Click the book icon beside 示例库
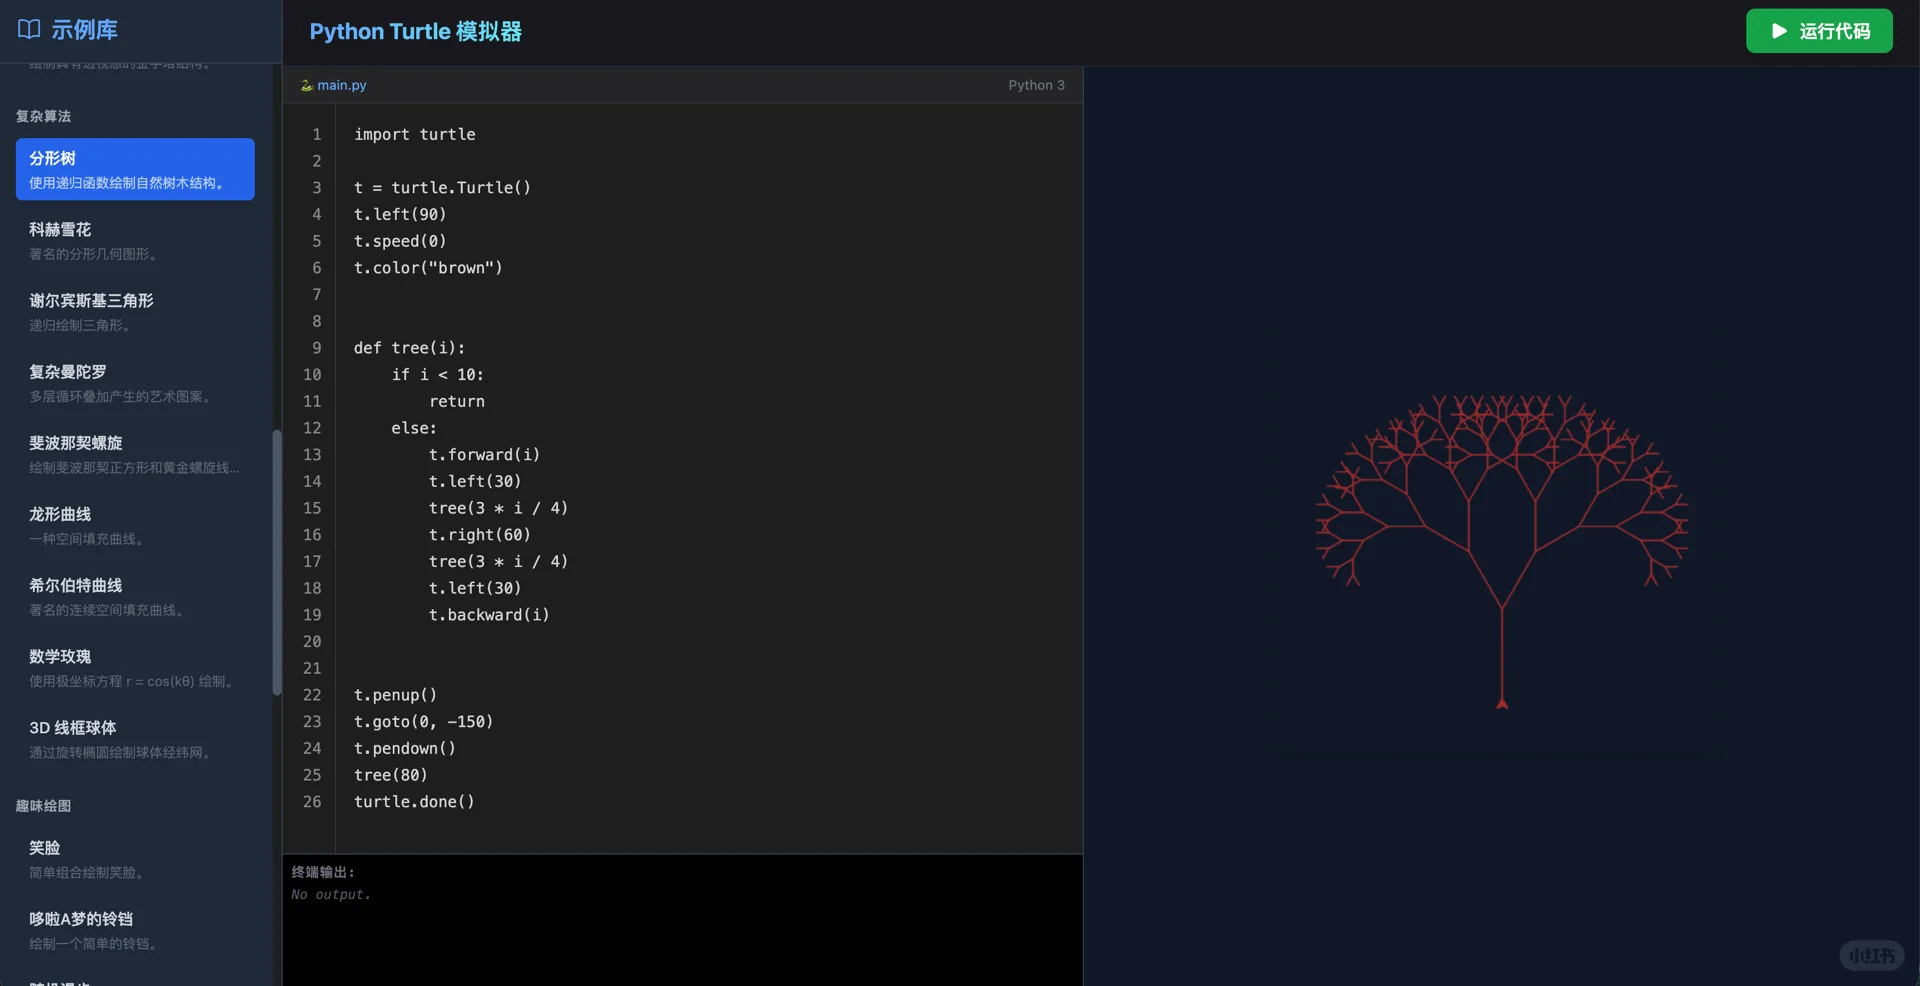 tap(28, 29)
